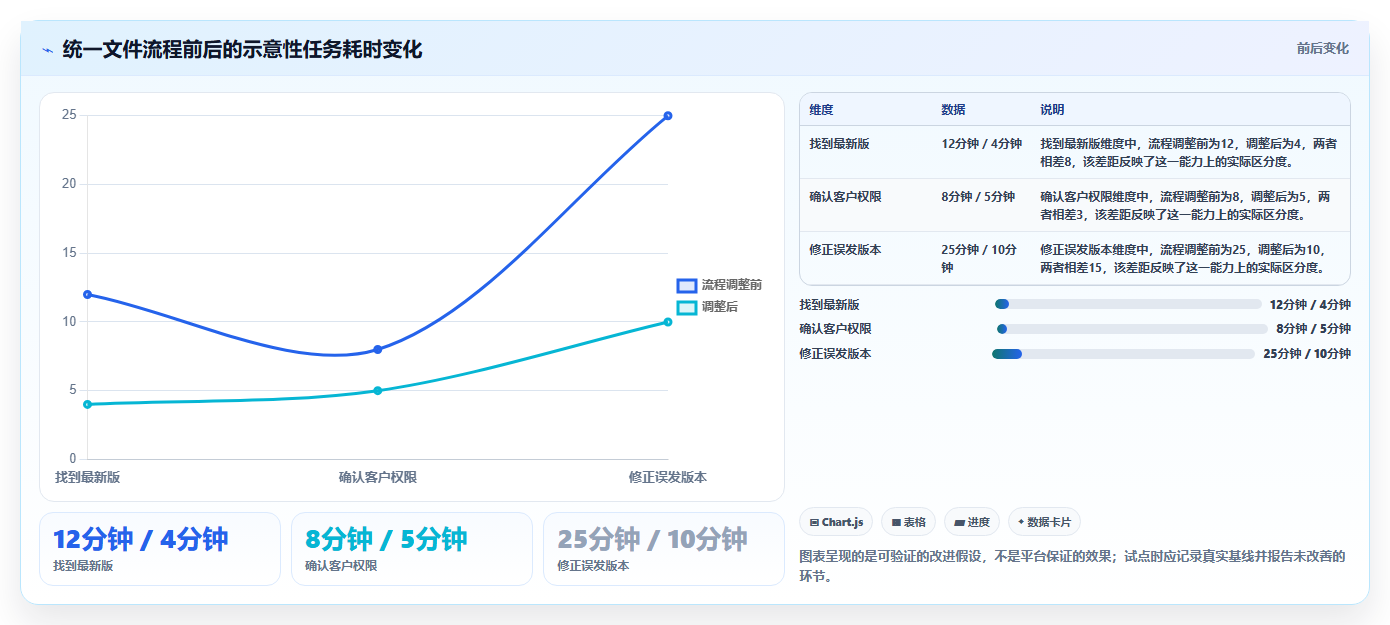This screenshot has width=1390, height=625.
Task: Click progress value 25分钟 / 10分钟 at right
Action: point(1307,354)
